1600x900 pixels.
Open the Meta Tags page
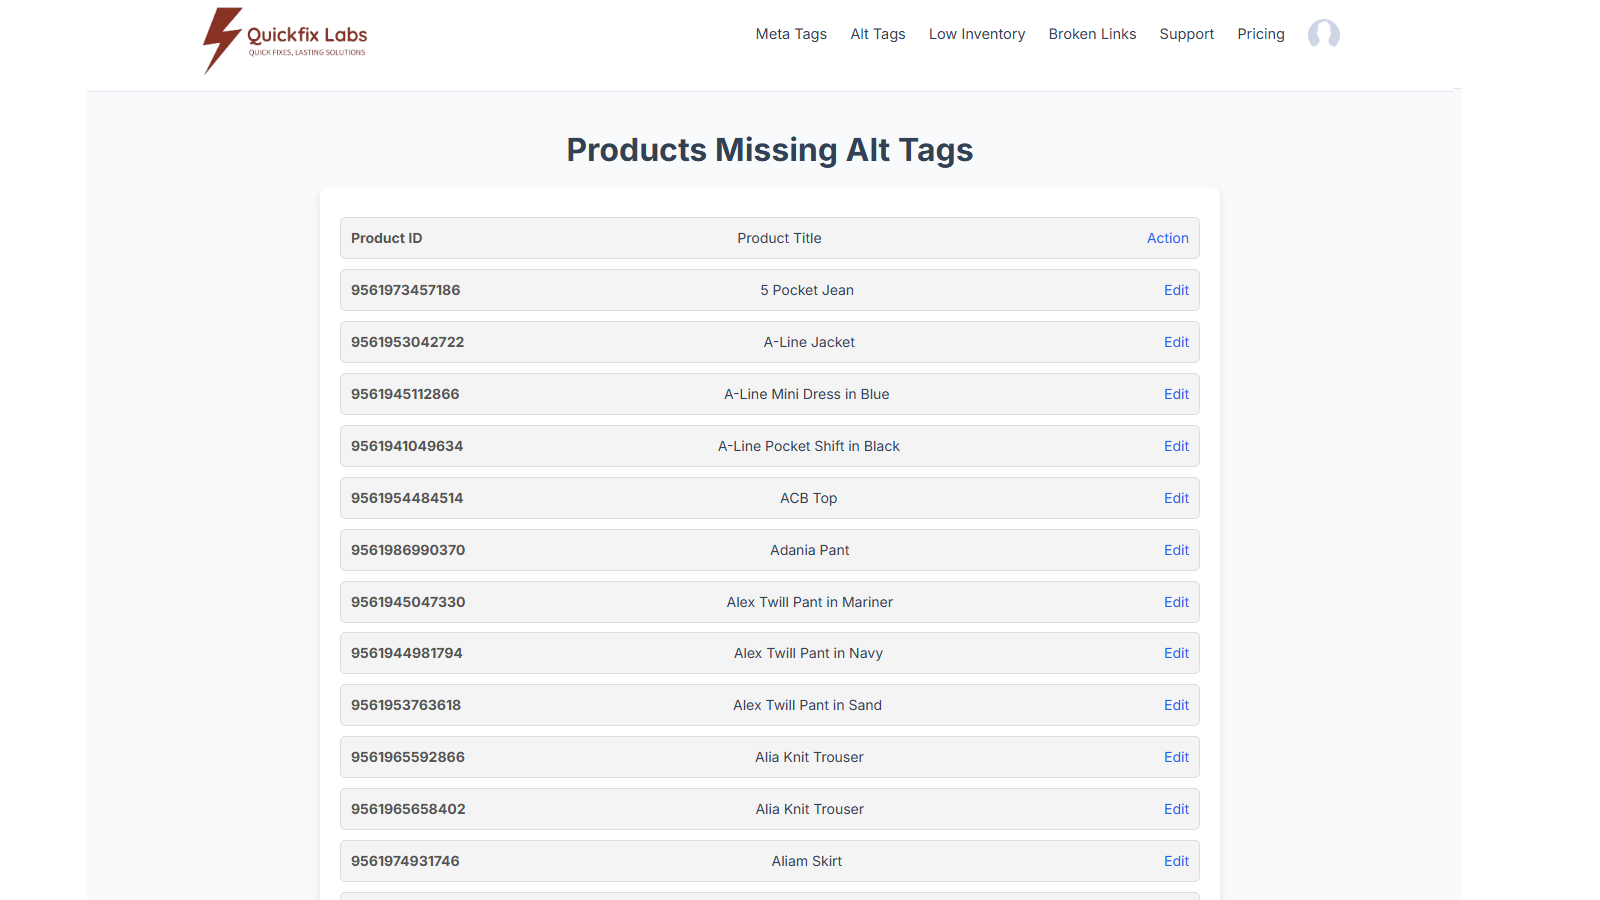(791, 33)
